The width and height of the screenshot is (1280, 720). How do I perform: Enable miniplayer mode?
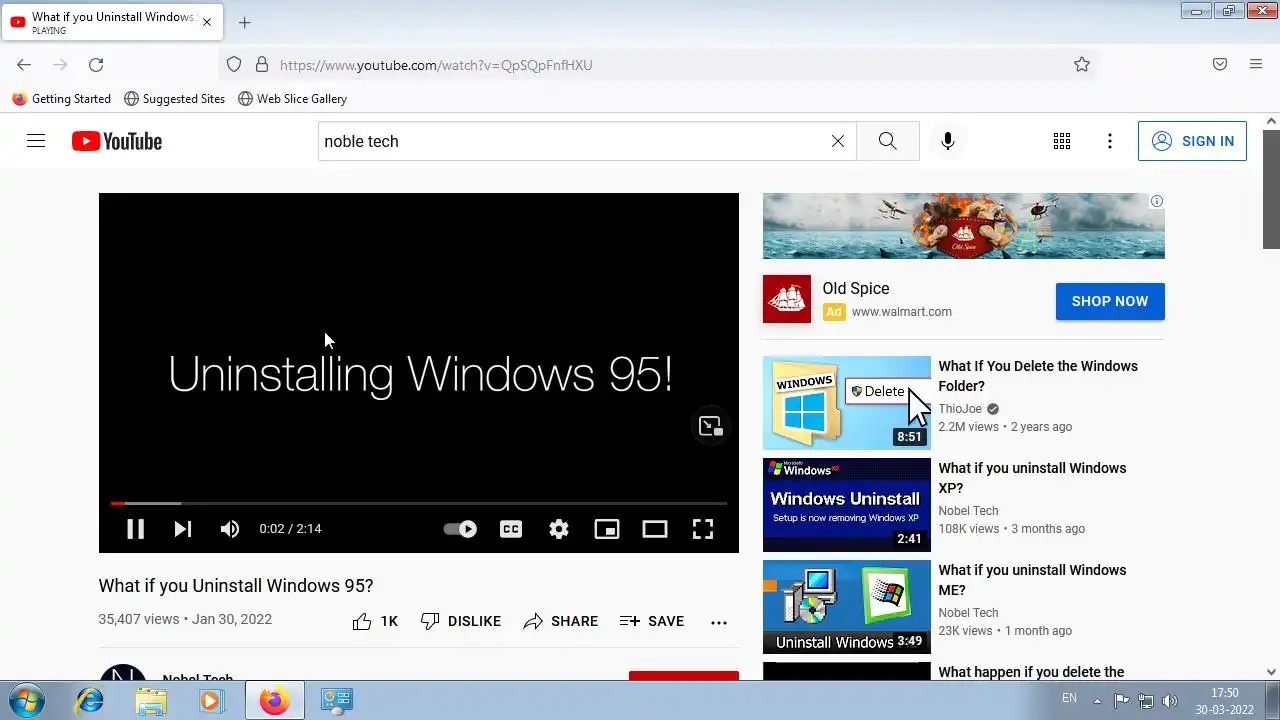607,529
